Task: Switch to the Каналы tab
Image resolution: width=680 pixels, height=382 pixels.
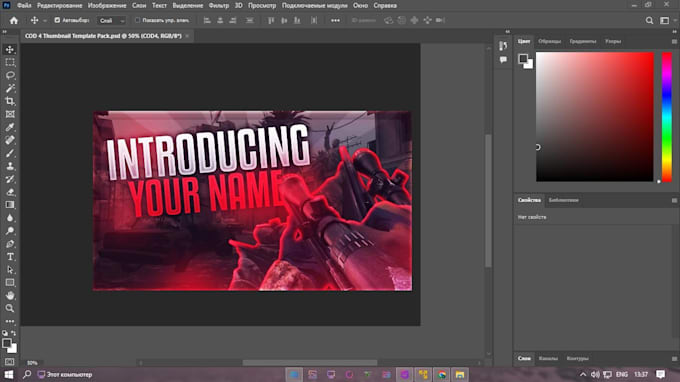Action: 548,359
